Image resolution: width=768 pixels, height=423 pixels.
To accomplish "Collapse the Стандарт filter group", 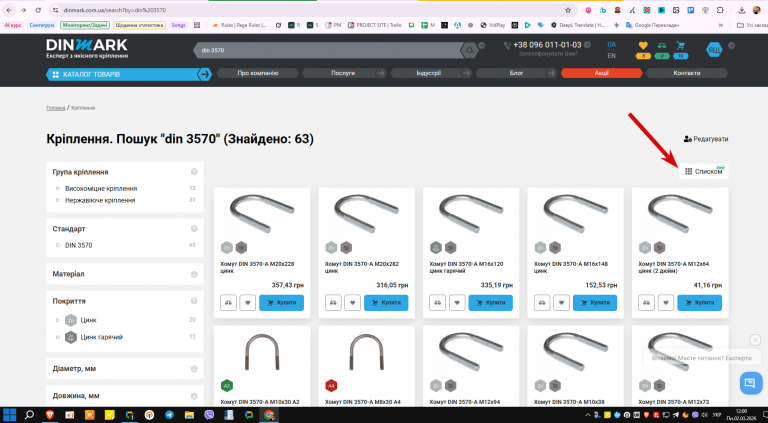I will [x=194, y=229].
